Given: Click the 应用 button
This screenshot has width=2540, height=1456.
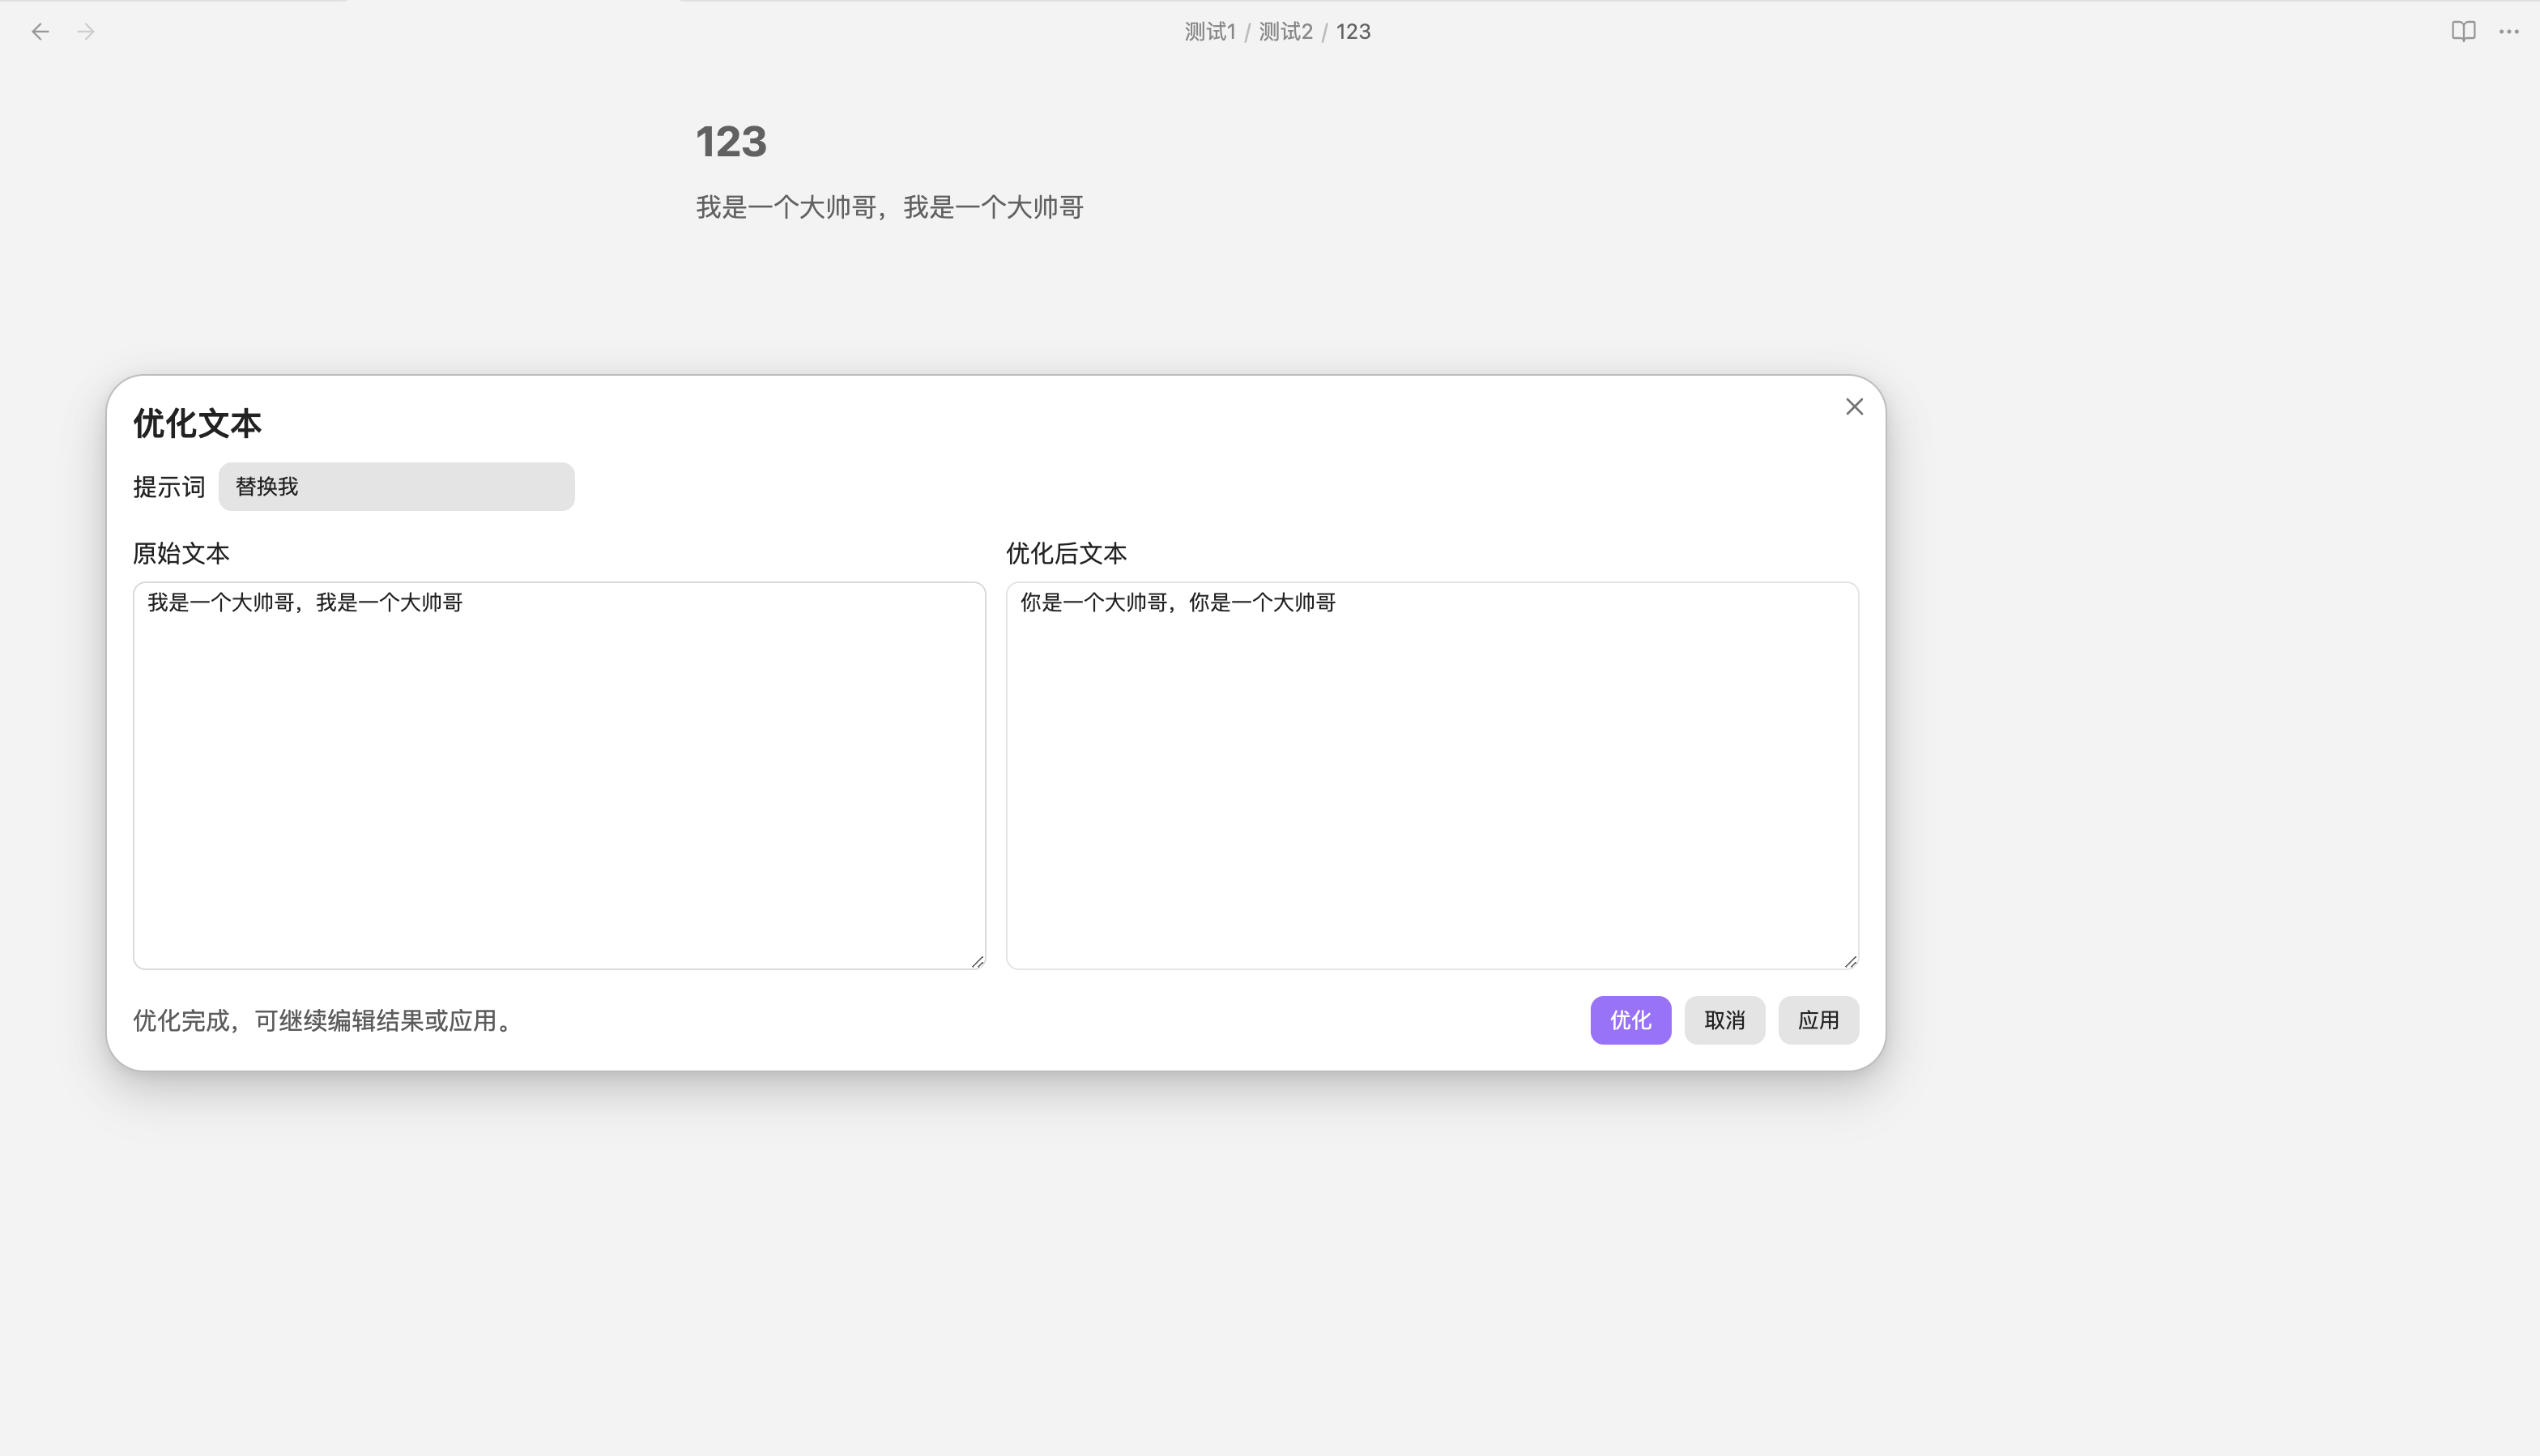Looking at the screenshot, I should (x=1818, y=1020).
